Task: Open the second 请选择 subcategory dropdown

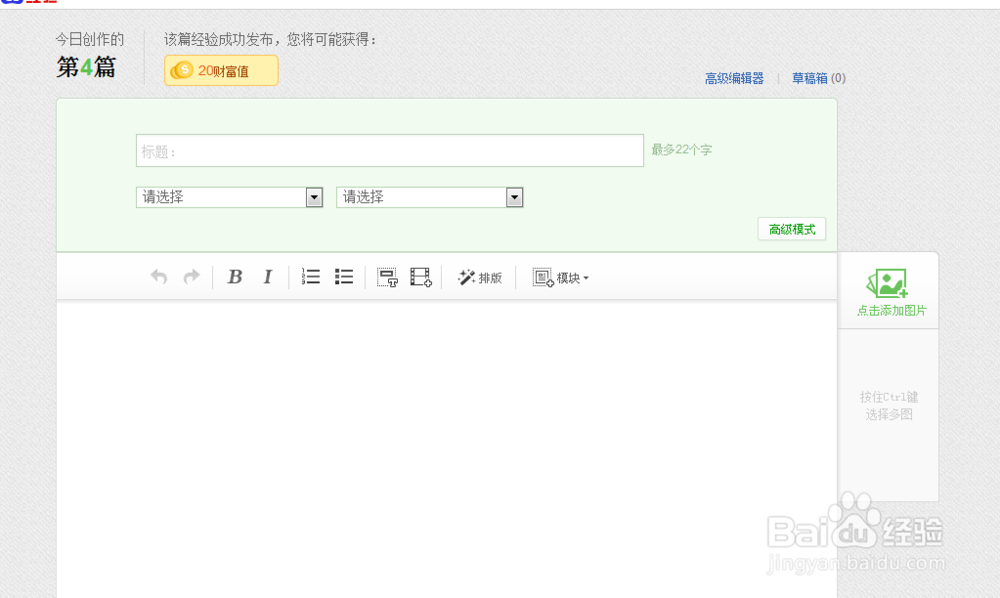Action: point(430,197)
